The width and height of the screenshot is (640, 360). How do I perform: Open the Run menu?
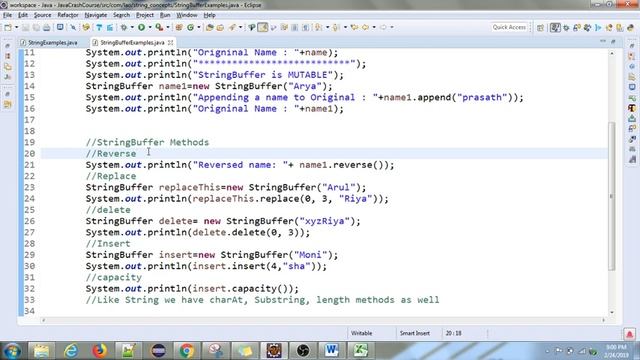[165, 15]
